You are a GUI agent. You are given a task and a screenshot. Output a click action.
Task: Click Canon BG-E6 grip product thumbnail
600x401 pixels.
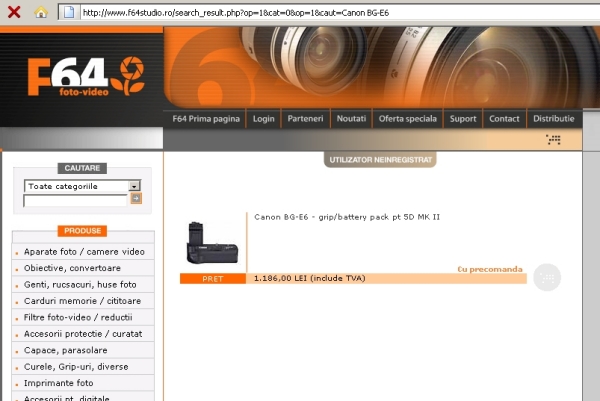point(212,243)
